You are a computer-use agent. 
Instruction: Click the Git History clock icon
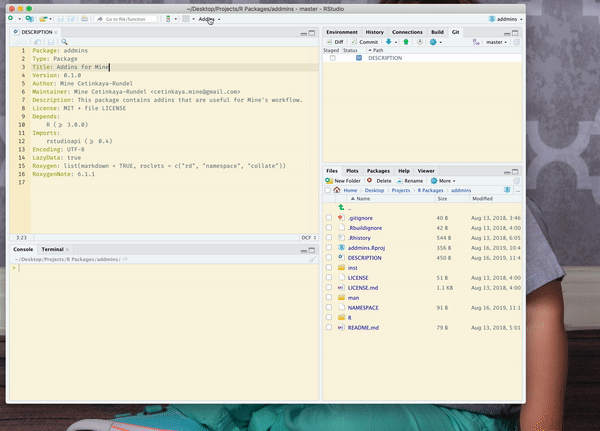(420, 42)
